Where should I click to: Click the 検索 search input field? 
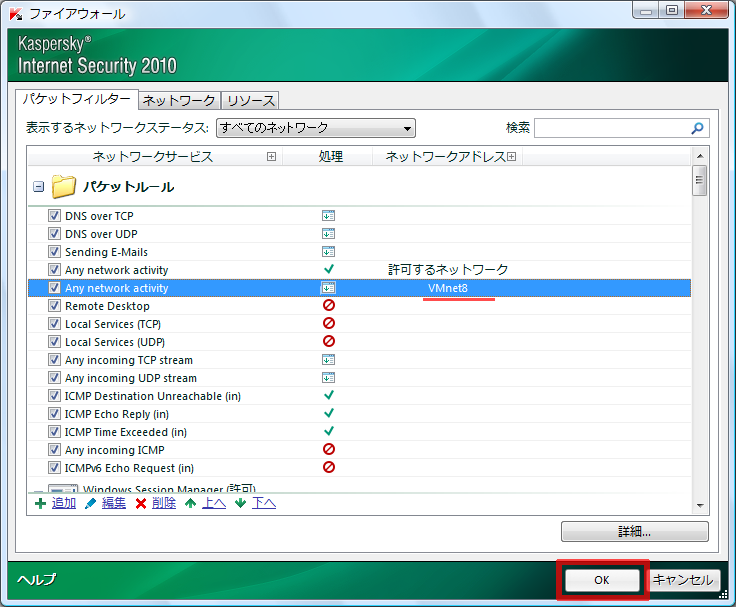611,128
